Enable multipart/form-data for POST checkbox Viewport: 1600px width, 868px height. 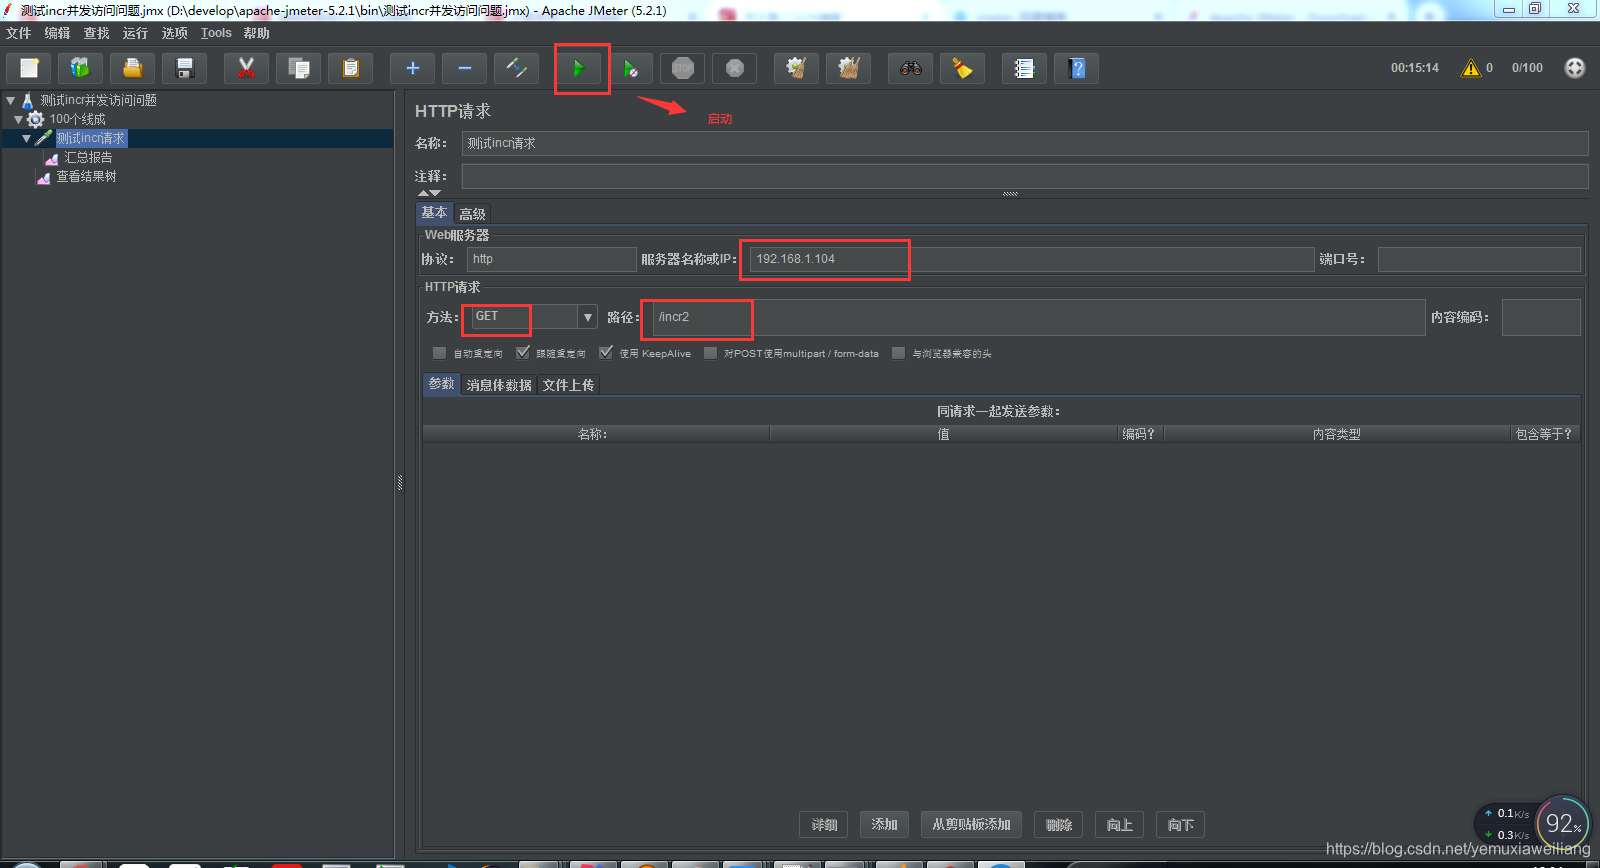[710, 353]
